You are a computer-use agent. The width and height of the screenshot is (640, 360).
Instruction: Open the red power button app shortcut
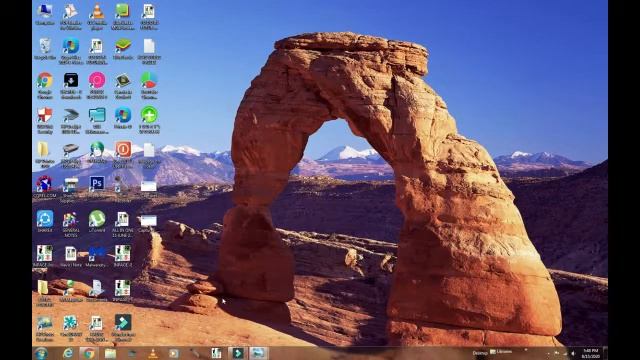click(x=123, y=156)
